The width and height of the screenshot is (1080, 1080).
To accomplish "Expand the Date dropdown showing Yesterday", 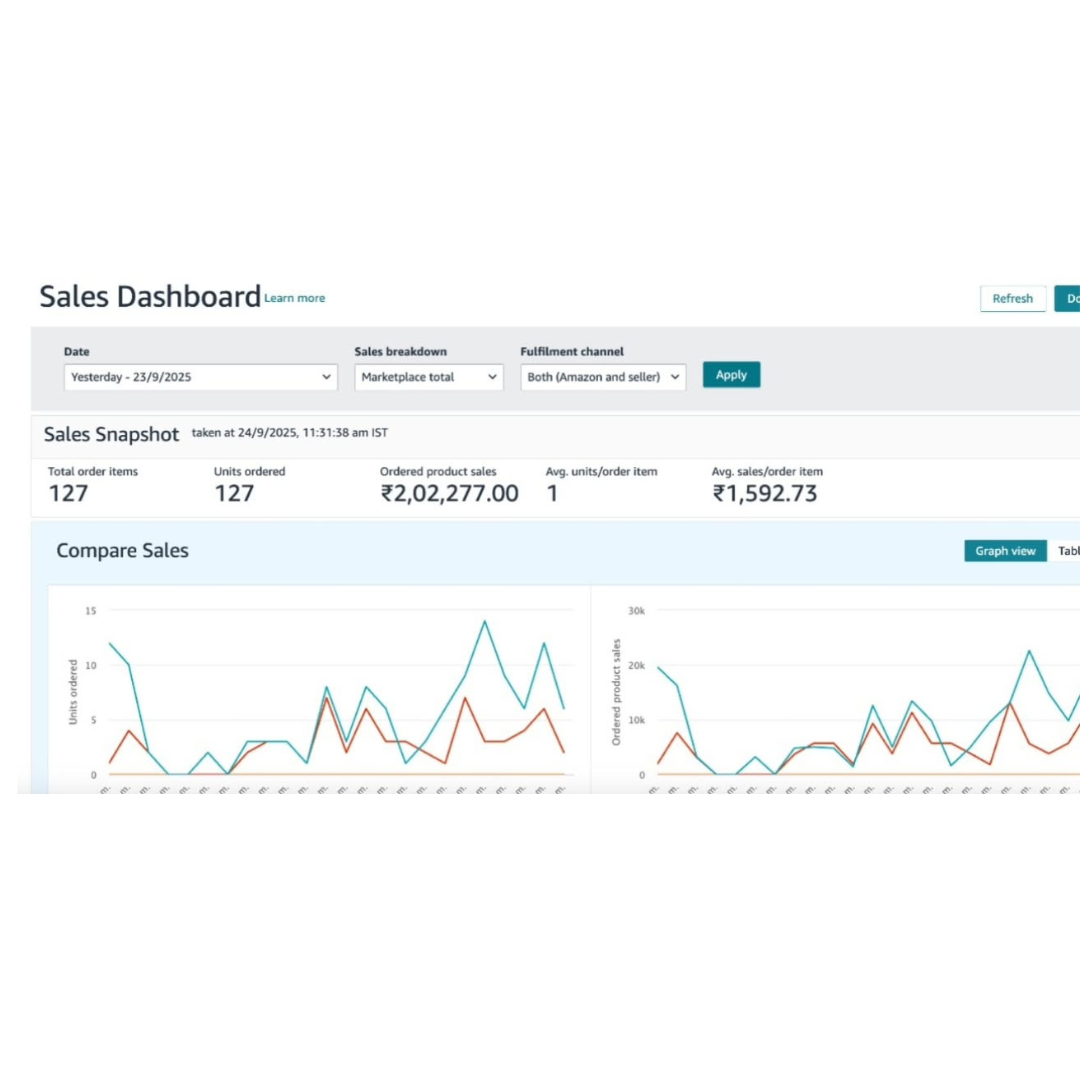I will [x=201, y=377].
